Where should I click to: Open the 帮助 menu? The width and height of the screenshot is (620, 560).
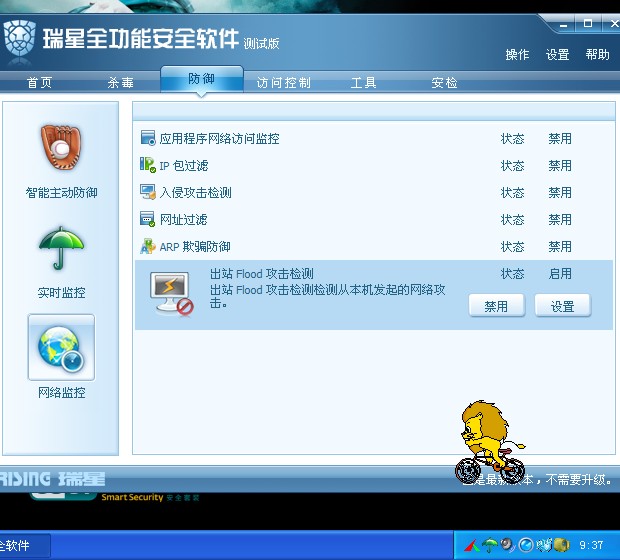click(597, 55)
